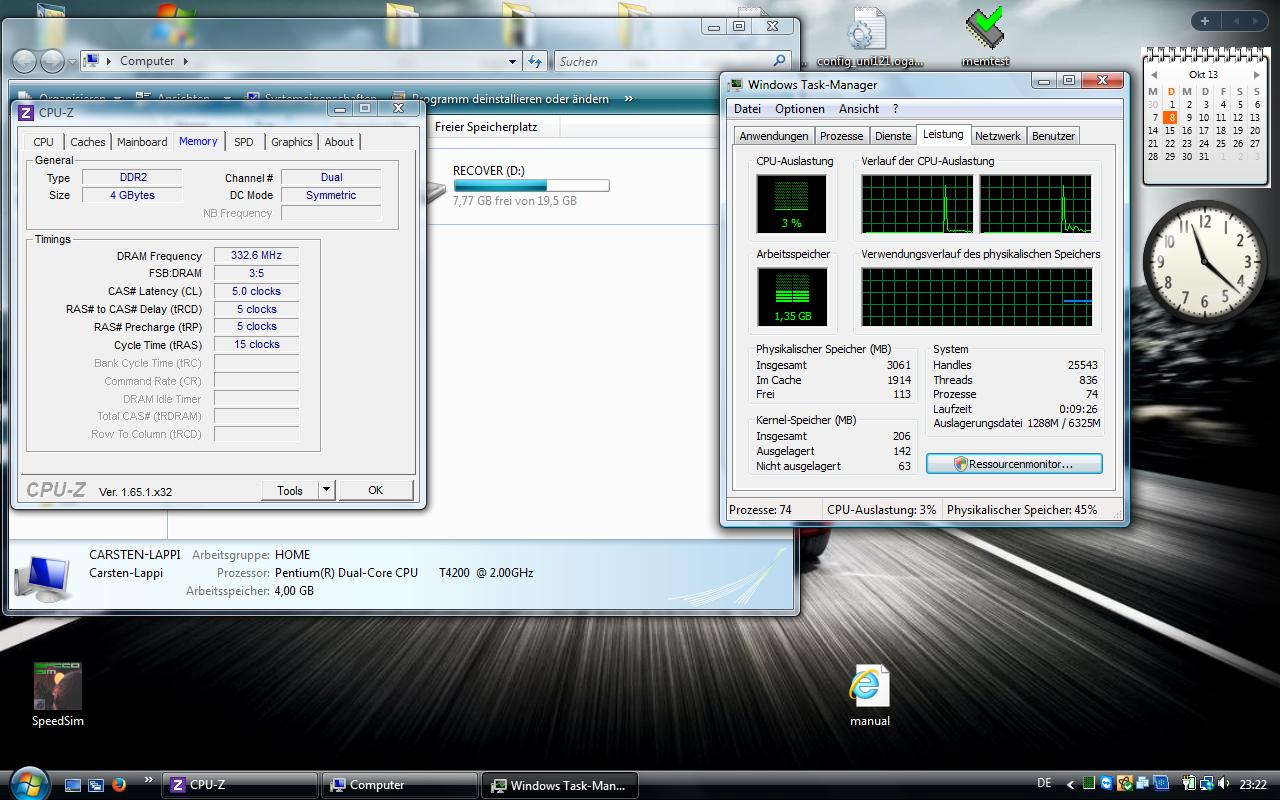Open ? help menu in Task Manager
Image resolution: width=1280 pixels, height=800 pixels.
click(x=895, y=109)
